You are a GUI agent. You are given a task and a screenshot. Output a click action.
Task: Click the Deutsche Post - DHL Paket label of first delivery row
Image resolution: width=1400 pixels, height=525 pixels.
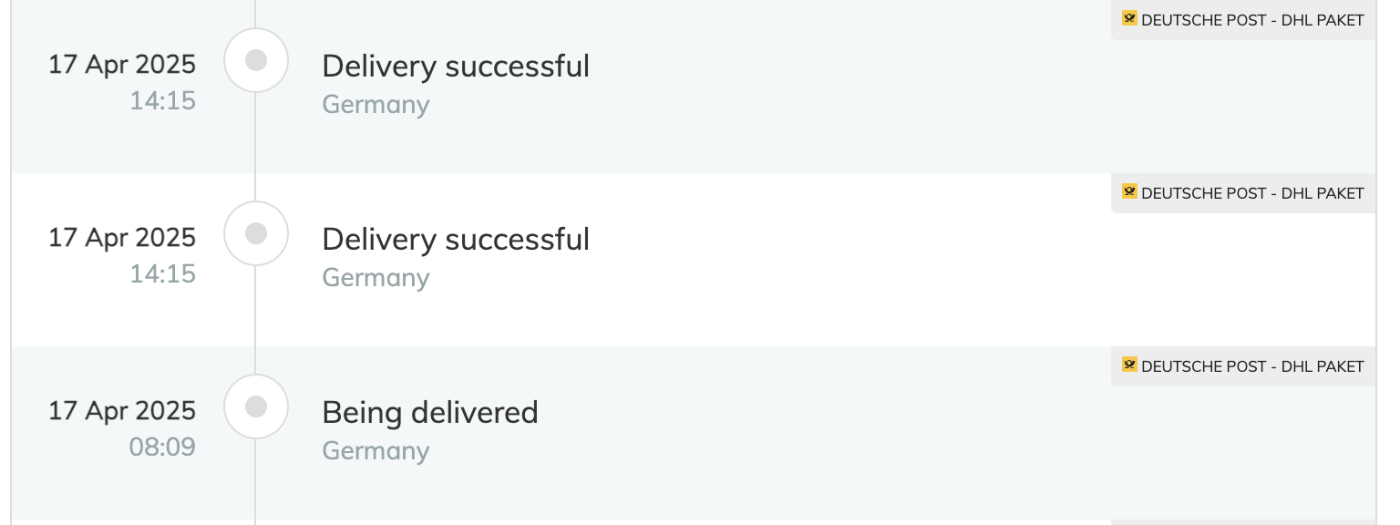1244,18
